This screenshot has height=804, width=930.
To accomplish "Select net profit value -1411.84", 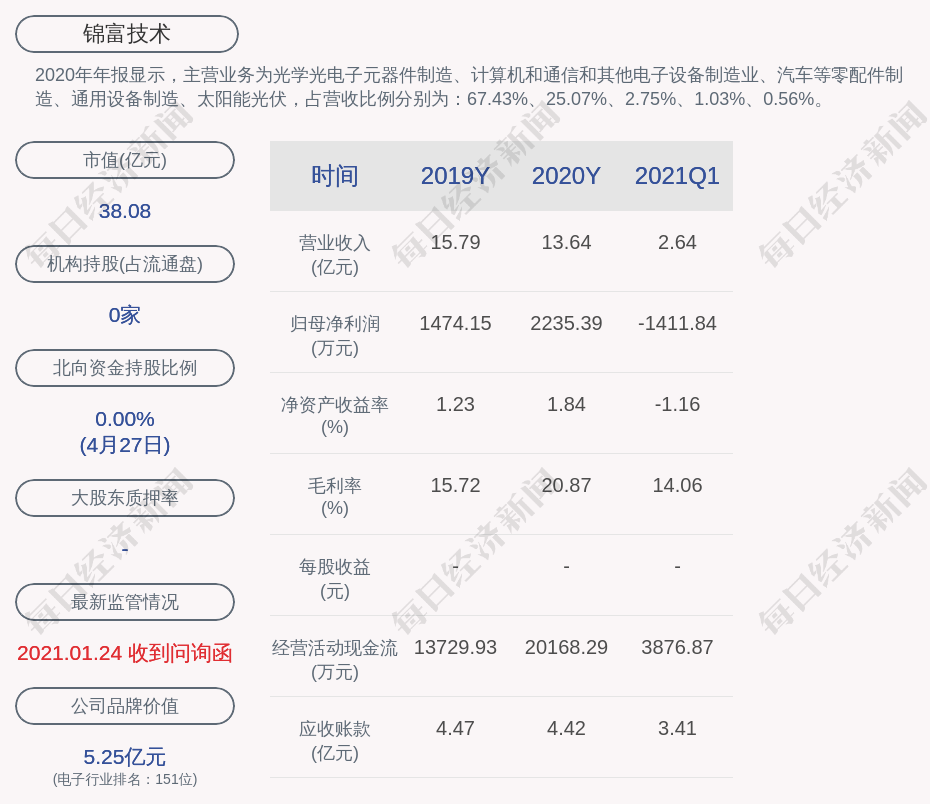I will (x=677, y=323).
